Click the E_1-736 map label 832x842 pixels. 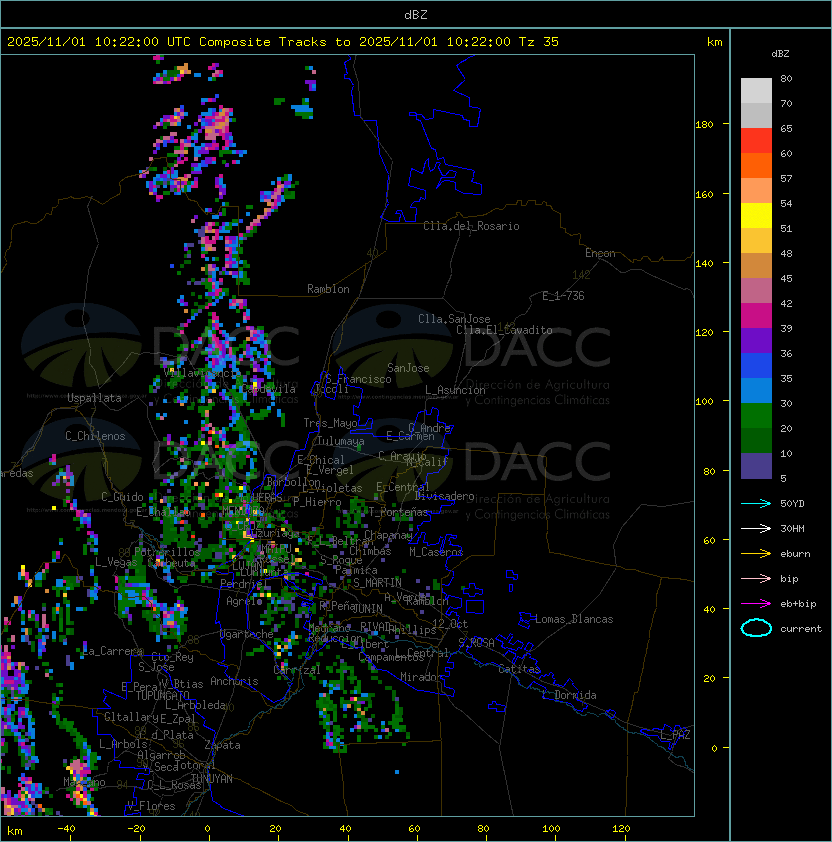(563, 296)
